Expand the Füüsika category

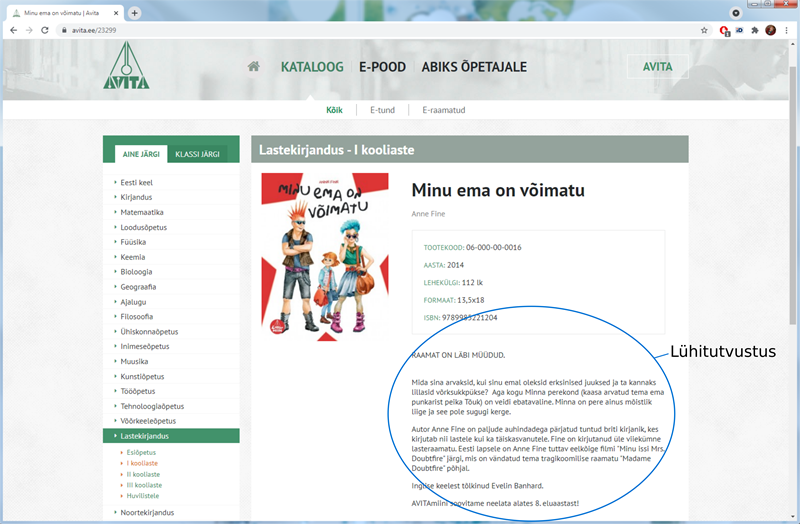click(133, 242)
